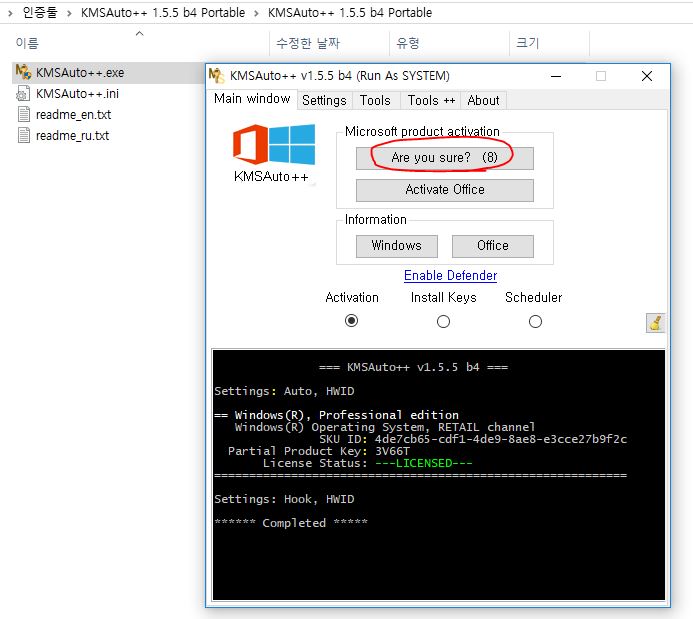Sort by 크기 column header
693x619 pixels.
(x=527, y=43)
